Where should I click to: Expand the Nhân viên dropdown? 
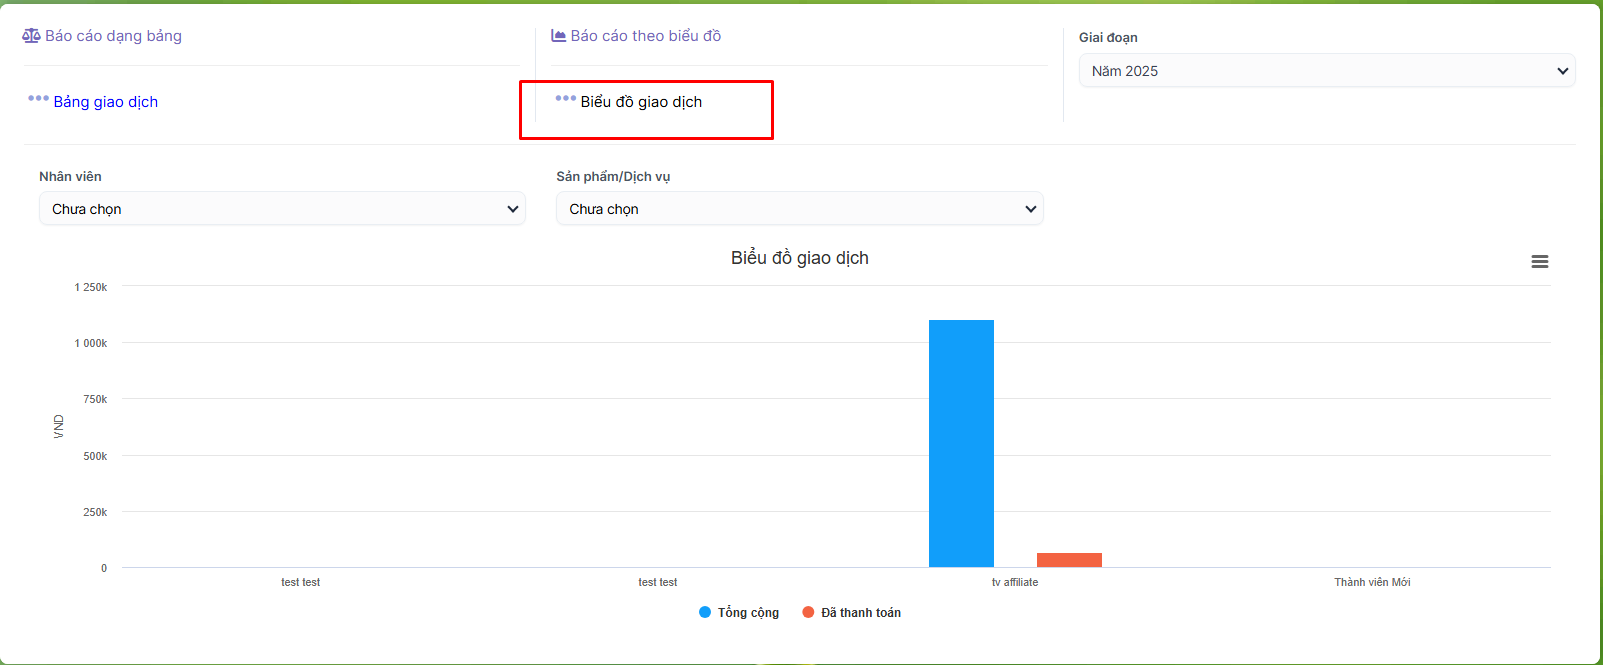(282, 209)
